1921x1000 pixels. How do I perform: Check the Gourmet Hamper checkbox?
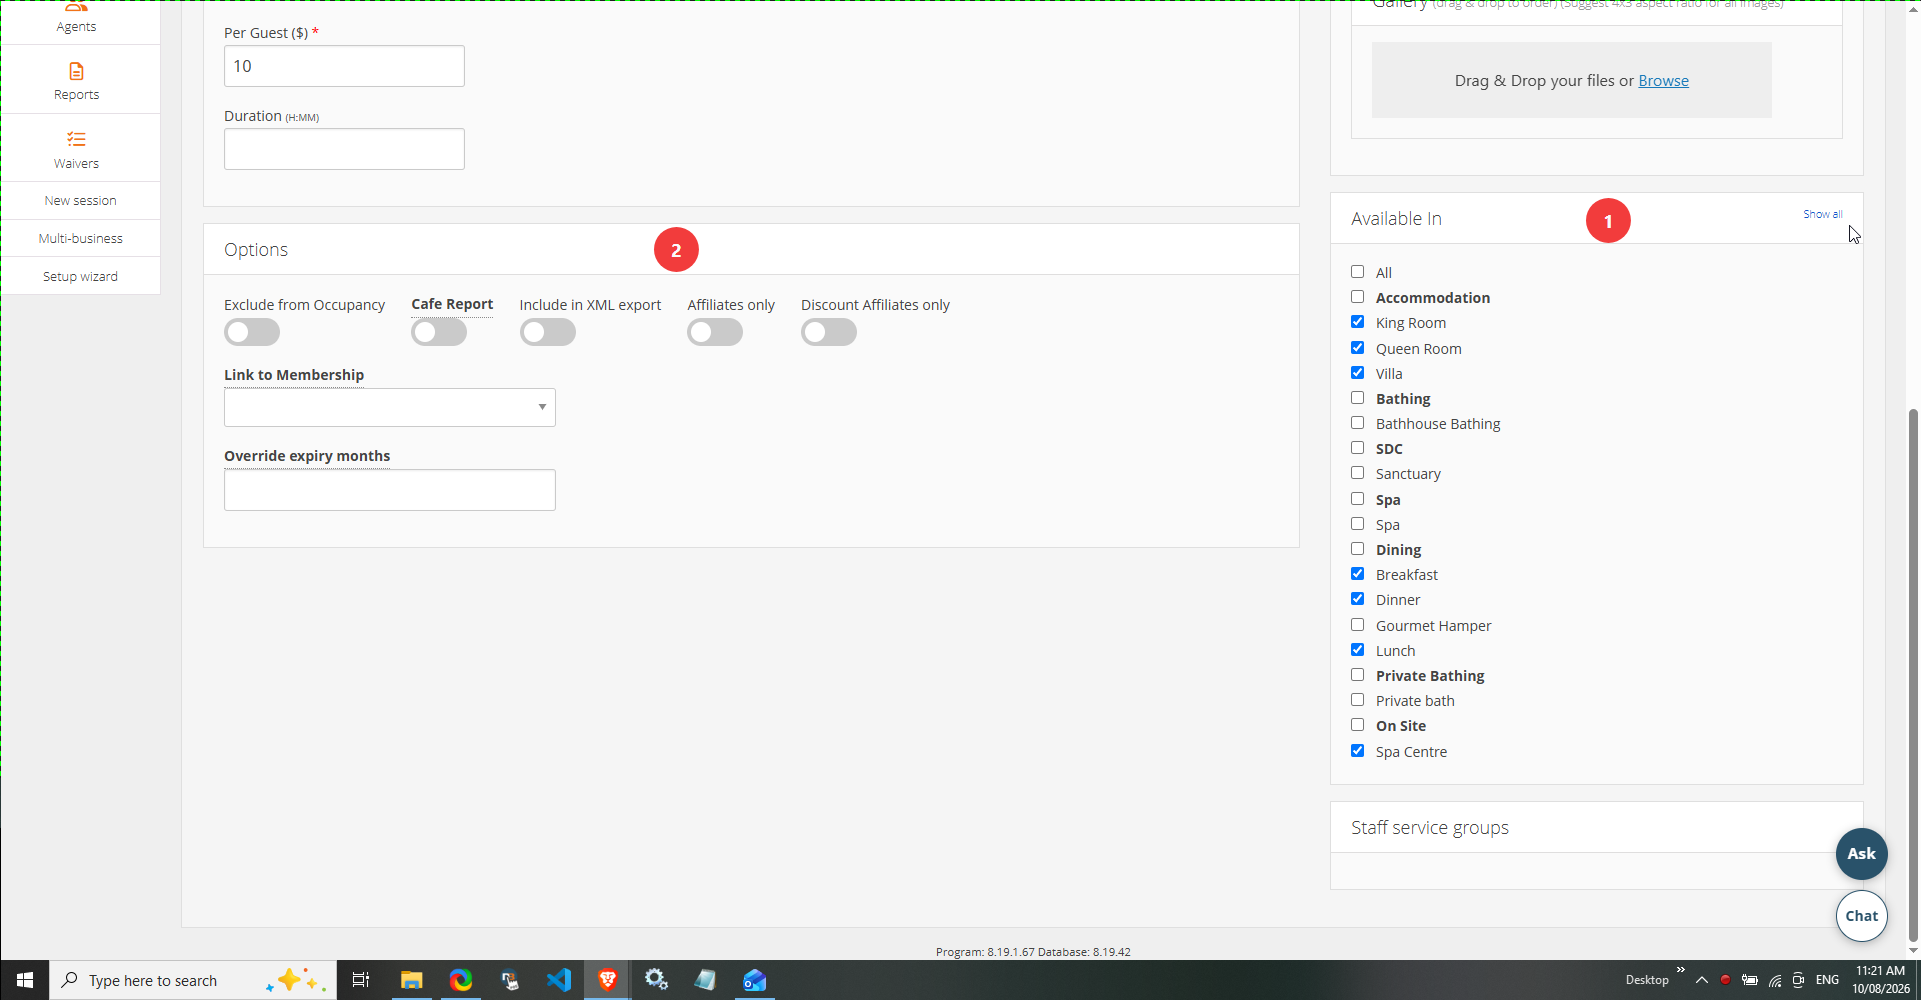1357,625
